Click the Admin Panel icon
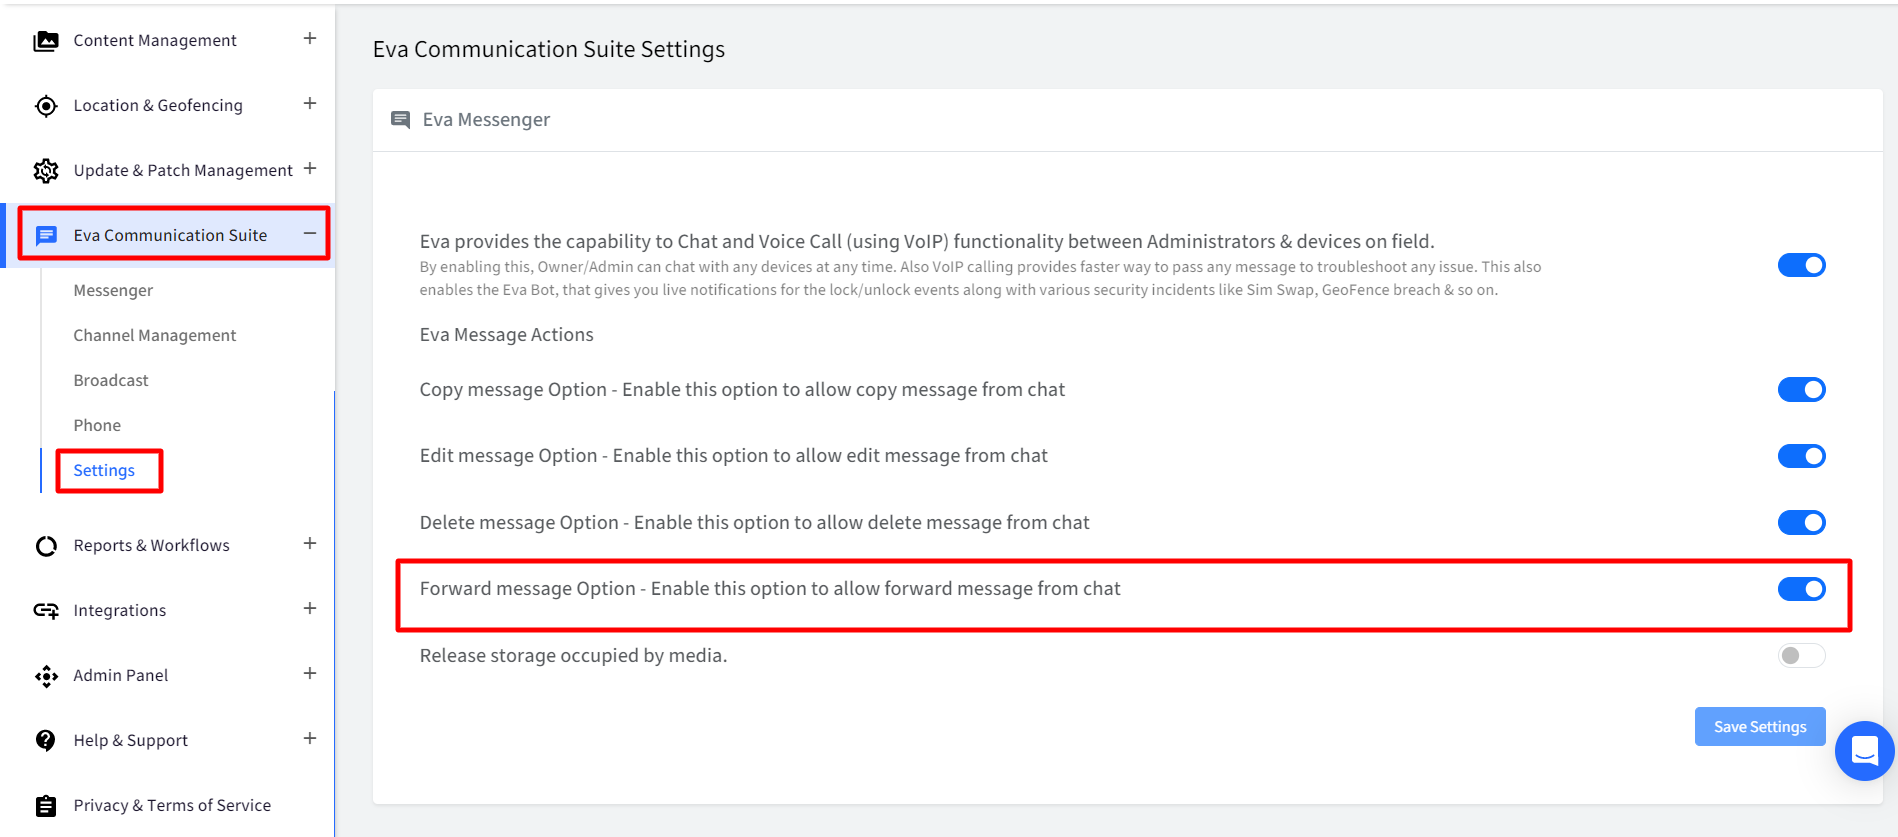Screen dimensions: 1898x837 point(46,677)
